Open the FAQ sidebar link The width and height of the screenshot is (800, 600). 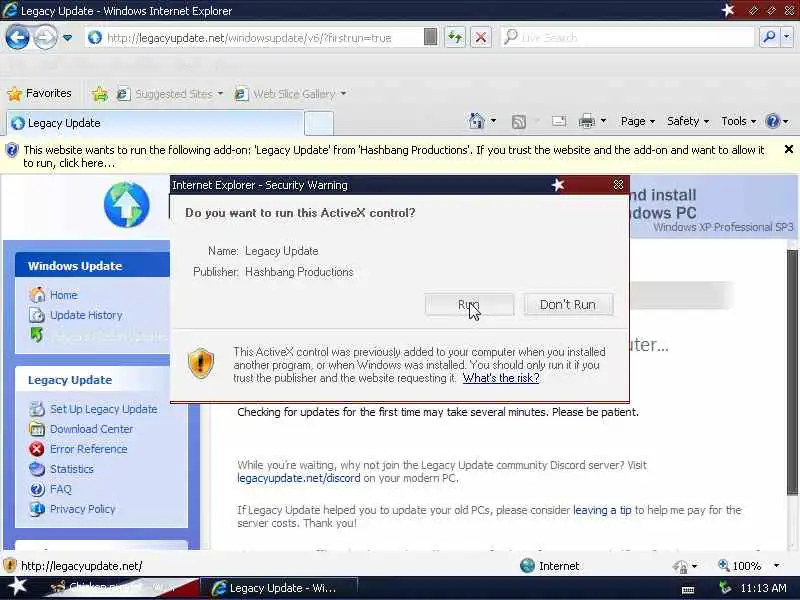pos(61,489)
